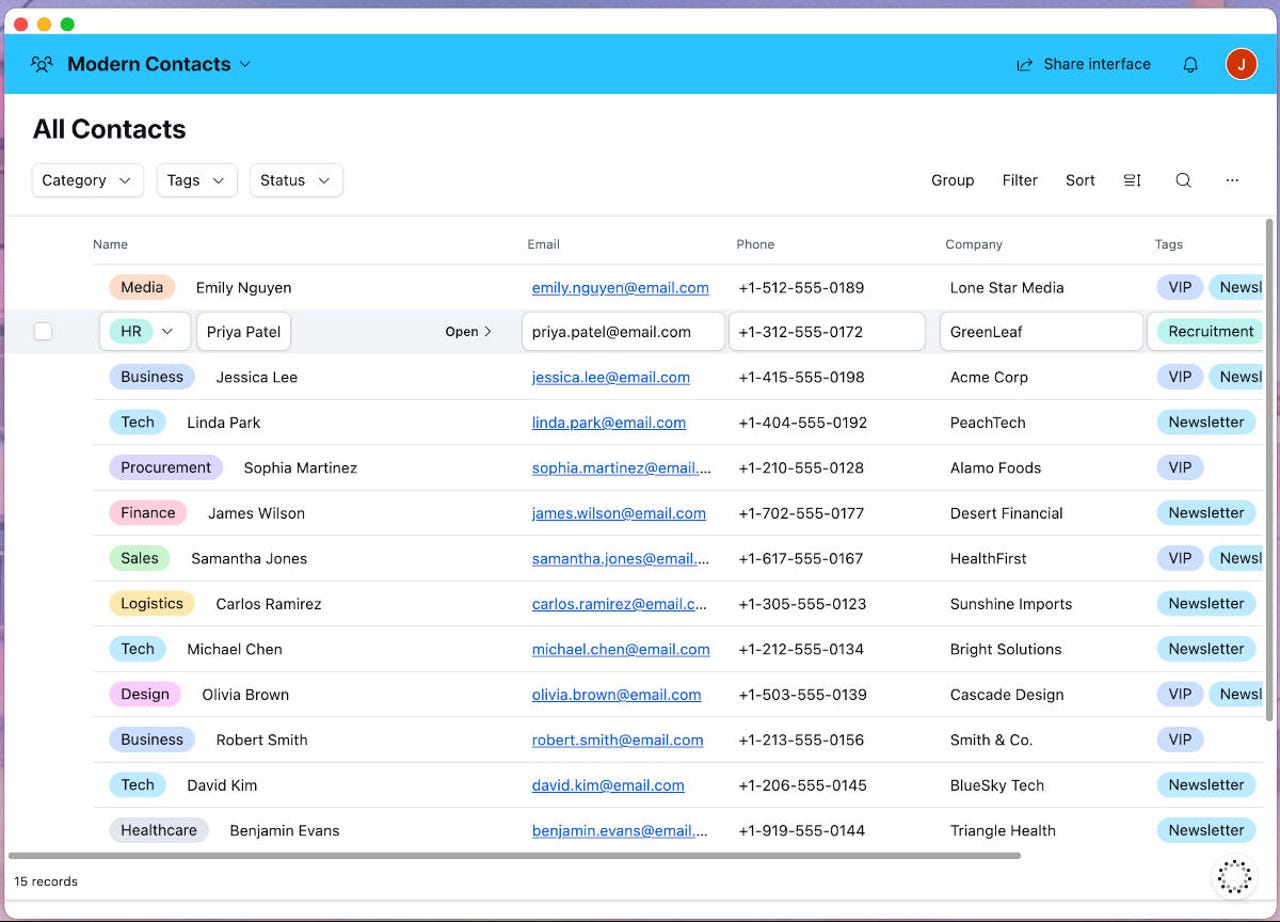Click the row height icon
Image resolution: width=1280 pixels, height=922 pixels.
pyautogui.click(x=1132, y=180)
